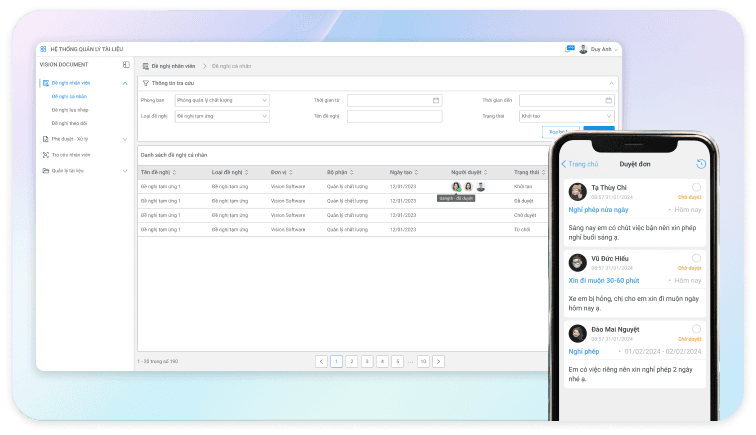The width and height of the screenshot is (756, 435).
Task: Go back to Trang chủ on phone
Action: coord(580,164)
